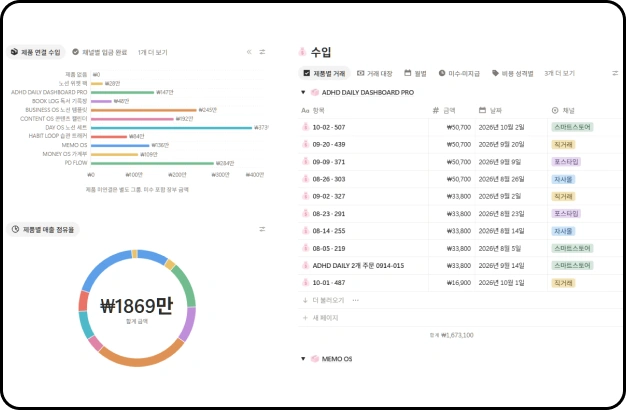Click page icon of row 09-02 - 327
Viewport: 626px width, 410px height.
(305, 196)
